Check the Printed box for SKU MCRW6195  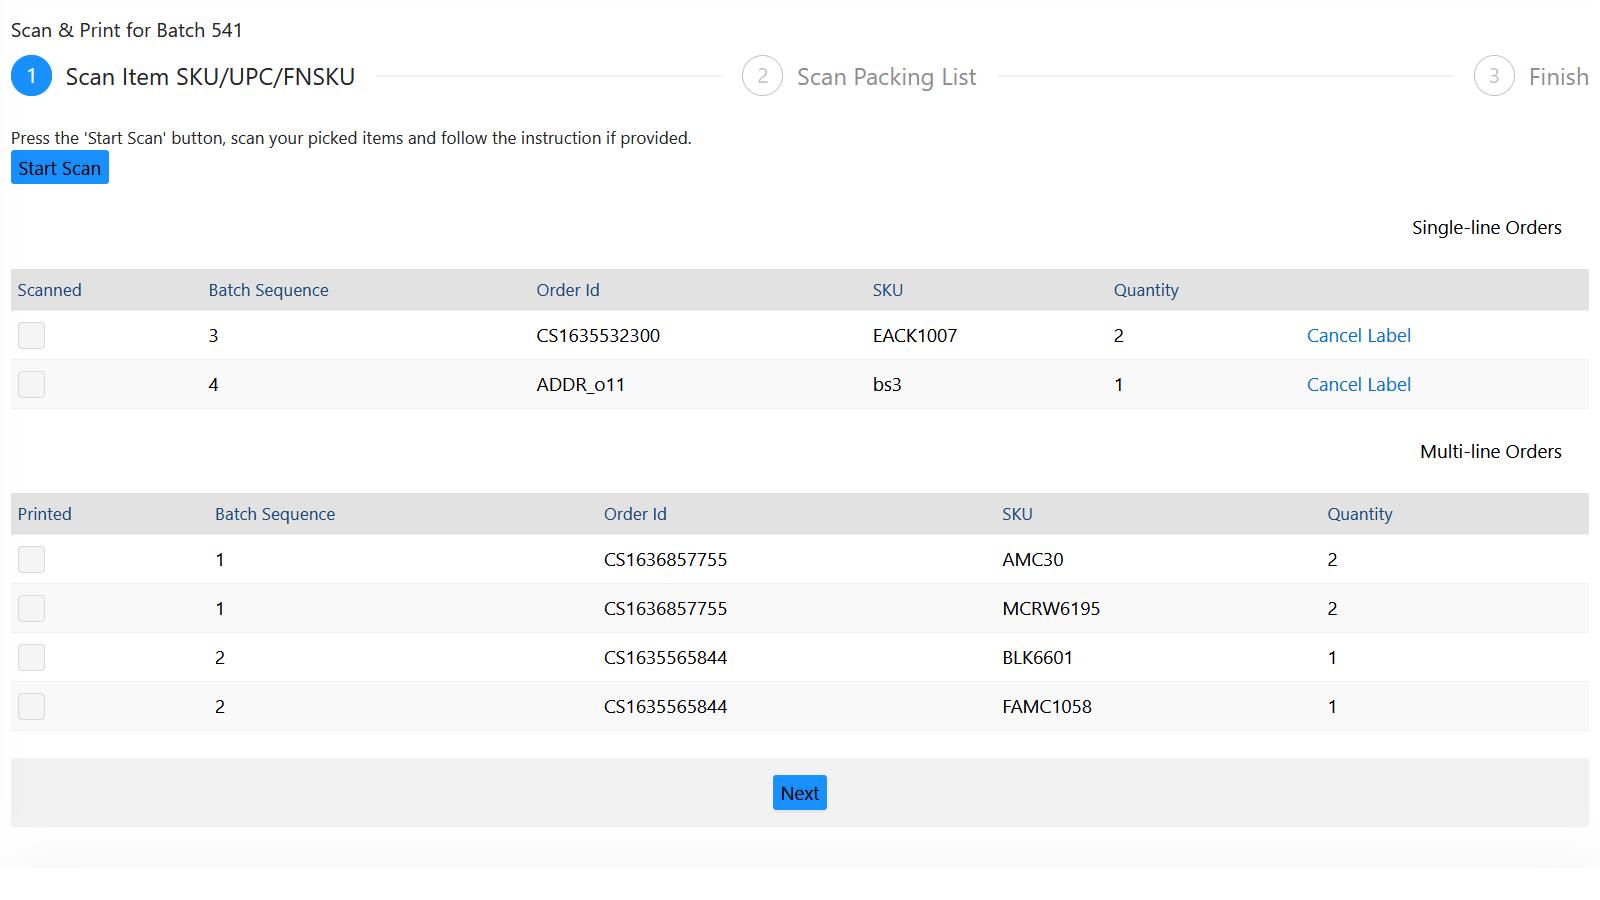click(x=31, y=607)
